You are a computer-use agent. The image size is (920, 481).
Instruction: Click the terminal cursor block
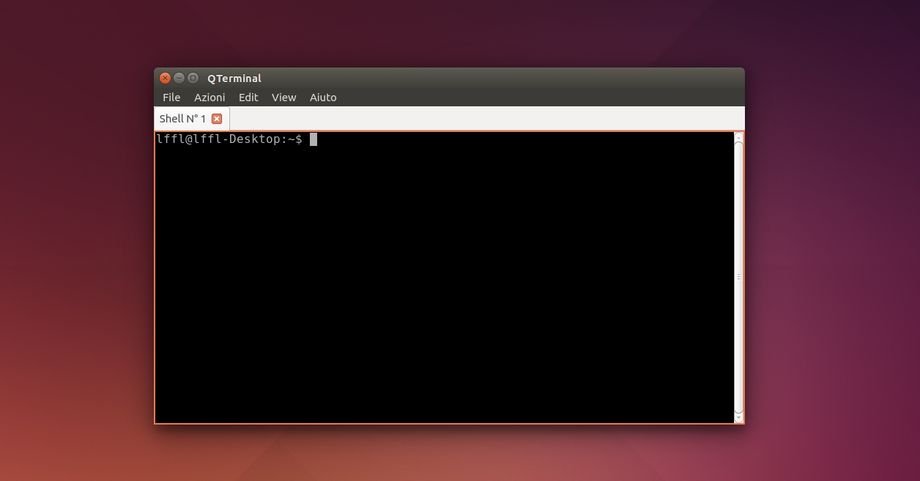click(x=313, y=139)
